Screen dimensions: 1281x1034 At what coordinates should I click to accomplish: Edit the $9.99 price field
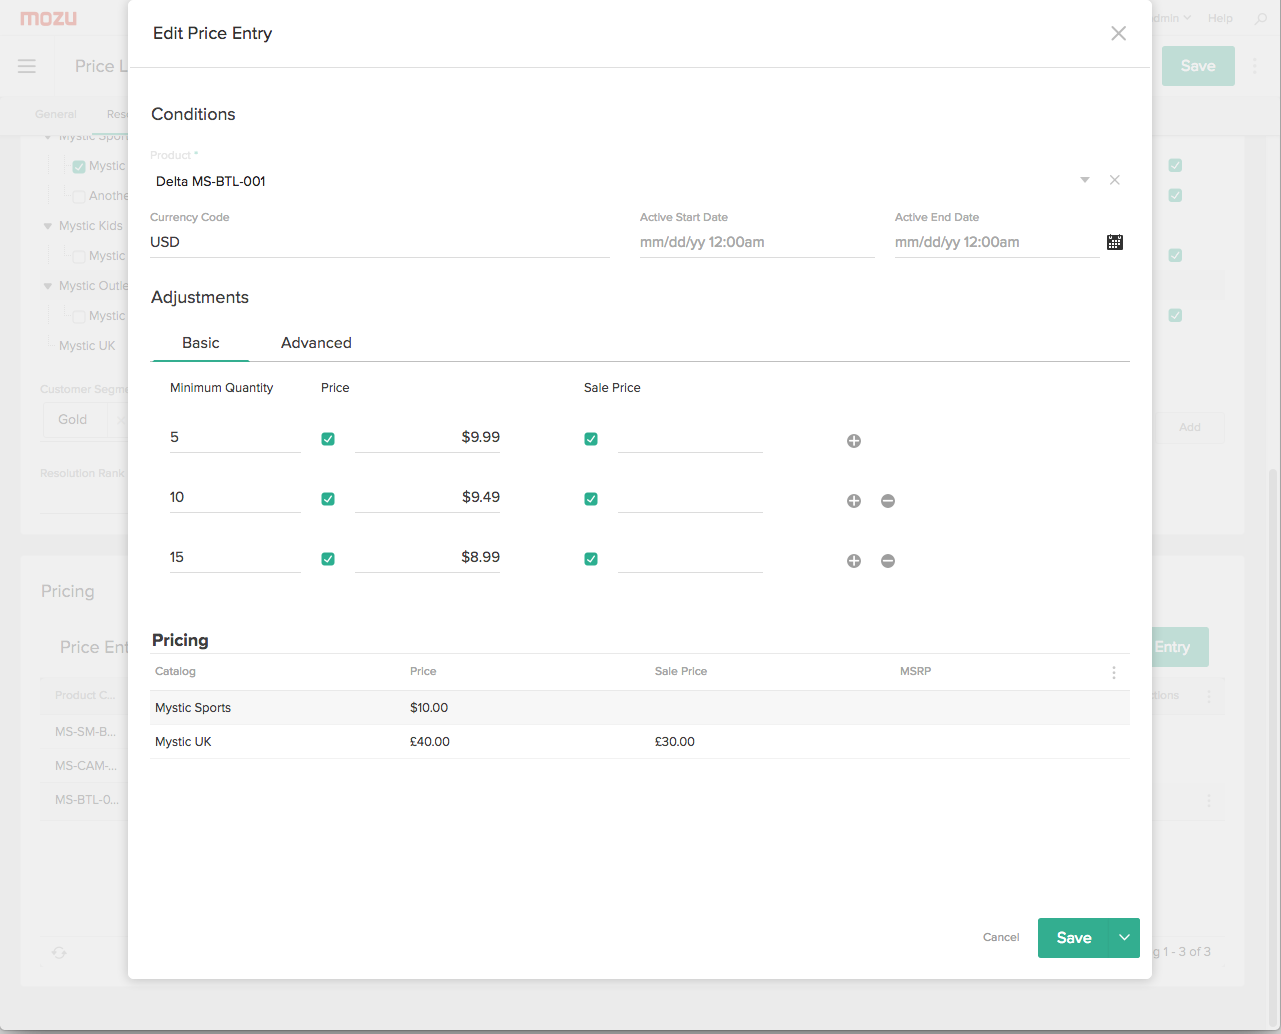427,438
